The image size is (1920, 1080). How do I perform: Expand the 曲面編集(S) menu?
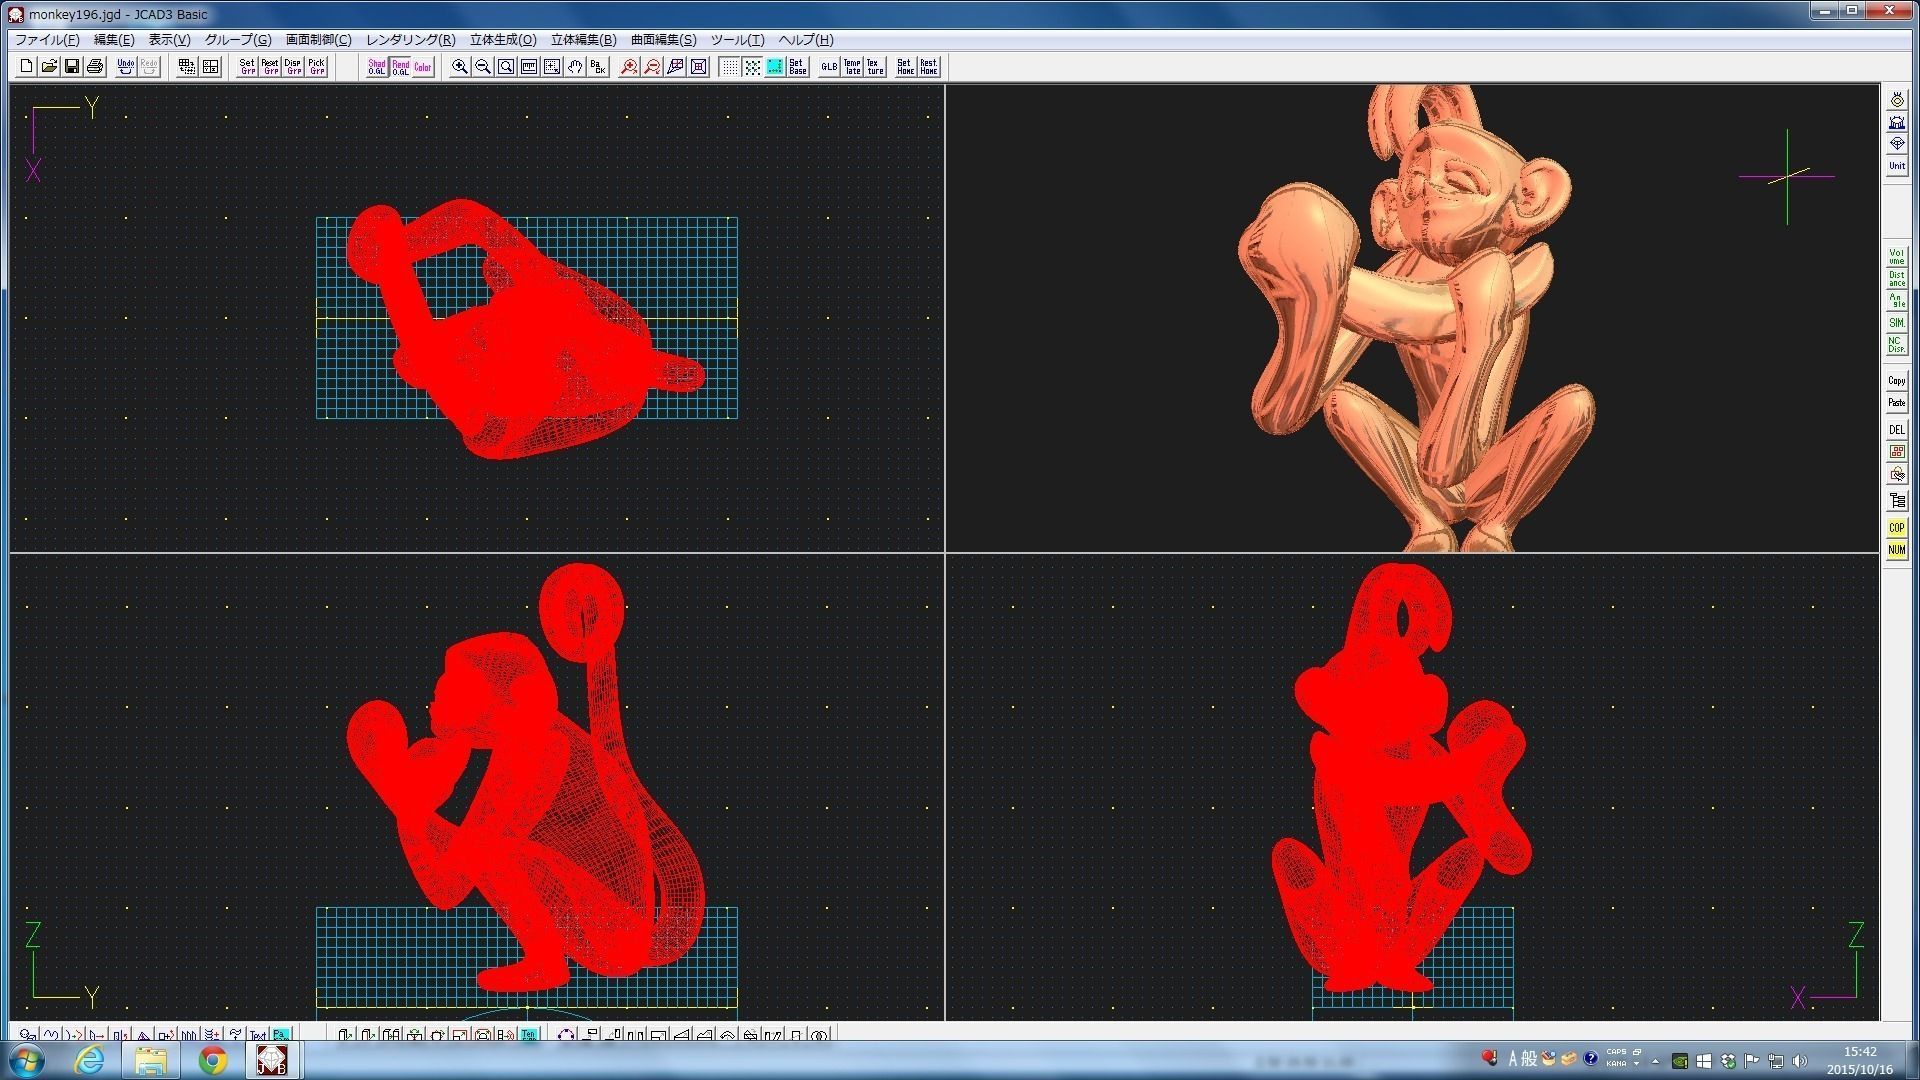[x=663, y=40]
